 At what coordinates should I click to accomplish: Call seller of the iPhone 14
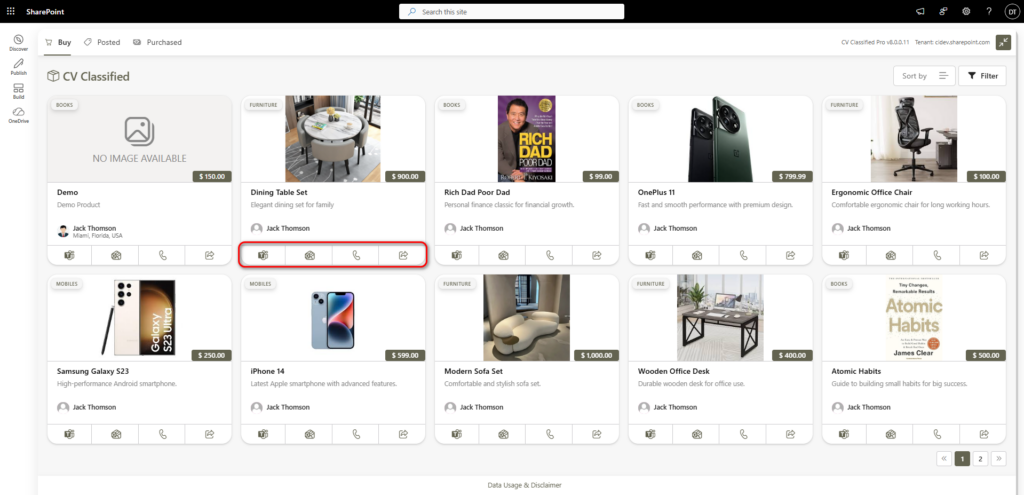point(356,434)
